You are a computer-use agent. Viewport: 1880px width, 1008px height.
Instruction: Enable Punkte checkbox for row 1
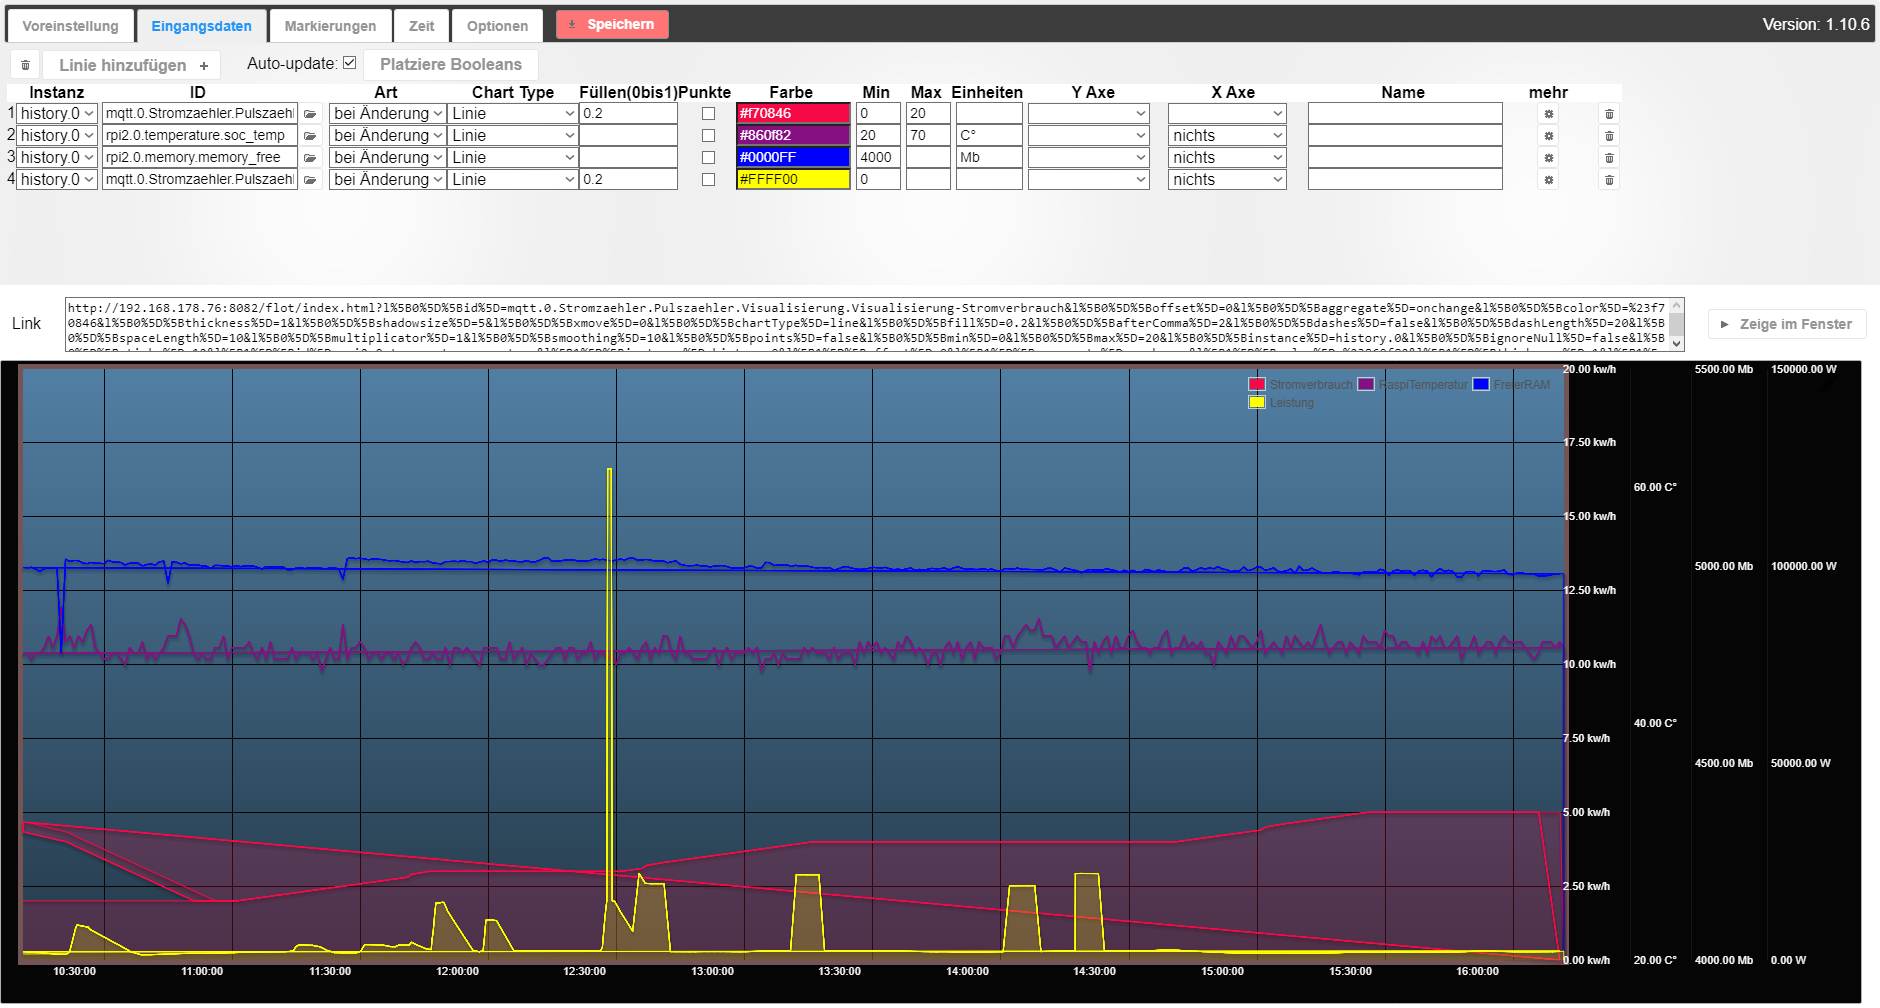(708, 114)
